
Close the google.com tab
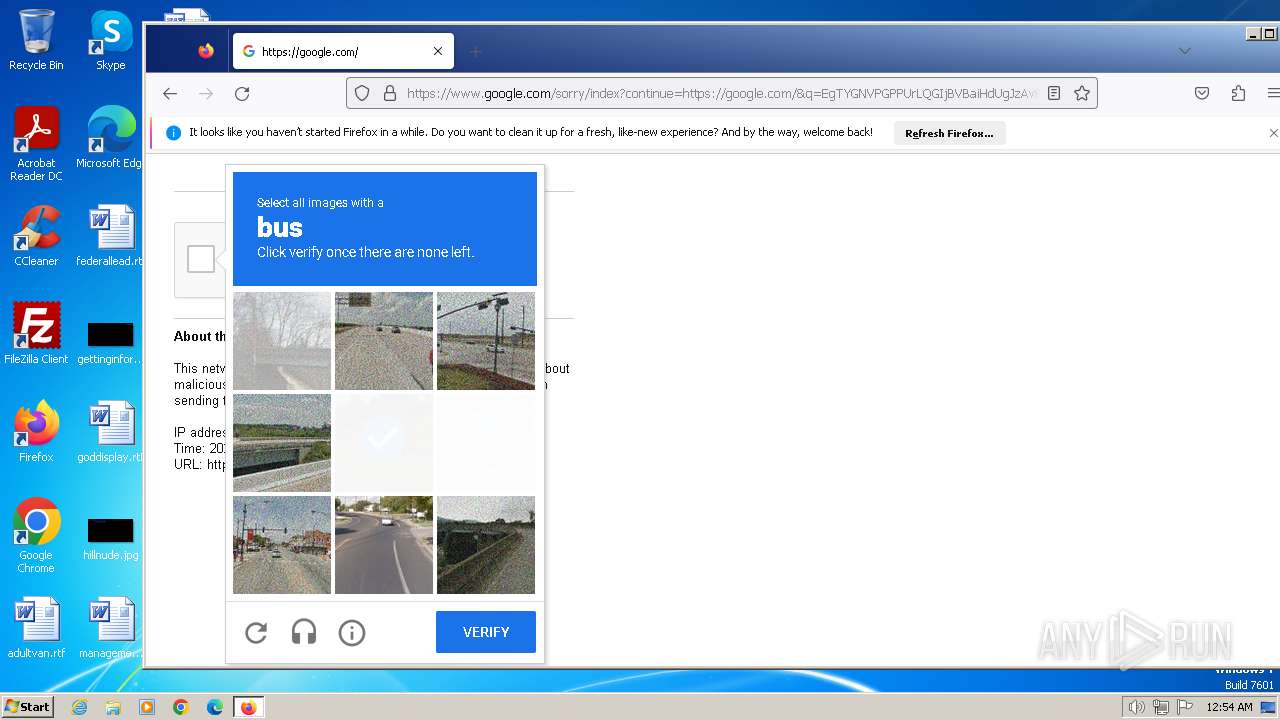(x=438, y=51)
